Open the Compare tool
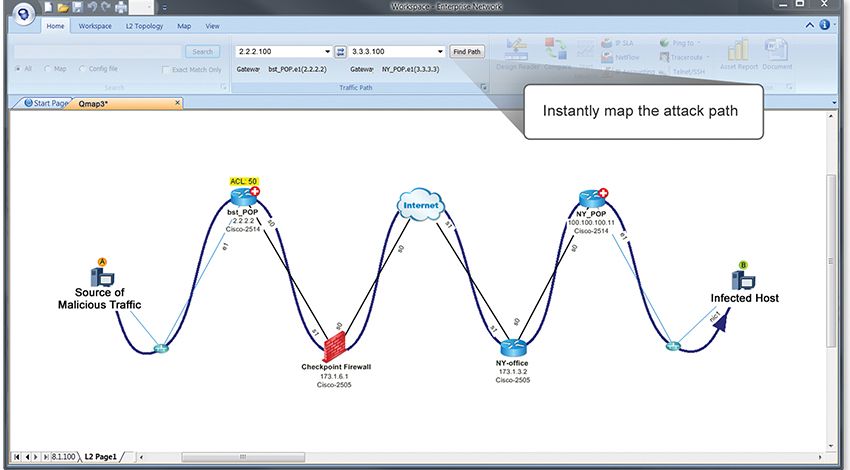This screenshot has height=470, width=850. [557, 54]
